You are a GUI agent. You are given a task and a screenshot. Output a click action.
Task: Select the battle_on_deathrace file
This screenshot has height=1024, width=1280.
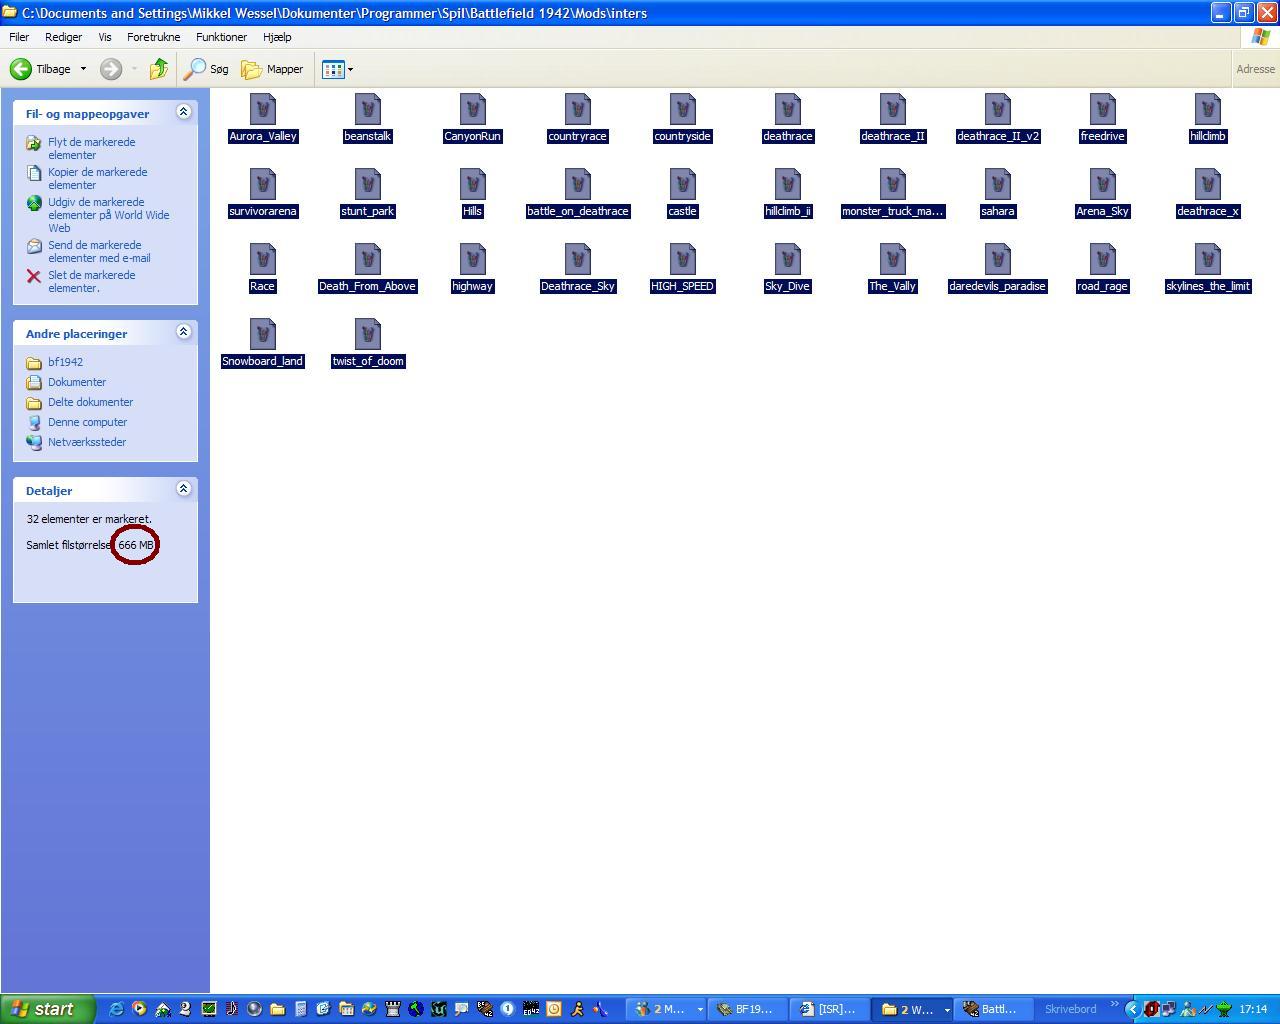point(577,193)
